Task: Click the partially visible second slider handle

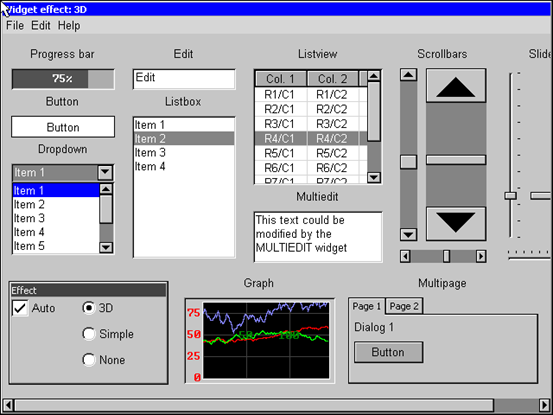Action: (x=540, y=196)
